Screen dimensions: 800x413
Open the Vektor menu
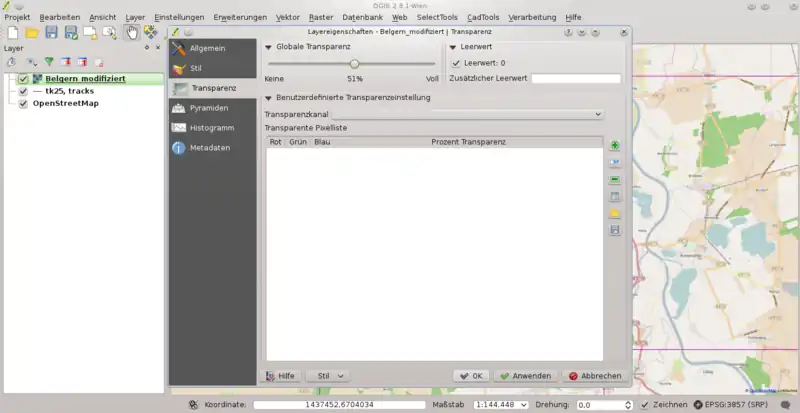pos(288,17)
